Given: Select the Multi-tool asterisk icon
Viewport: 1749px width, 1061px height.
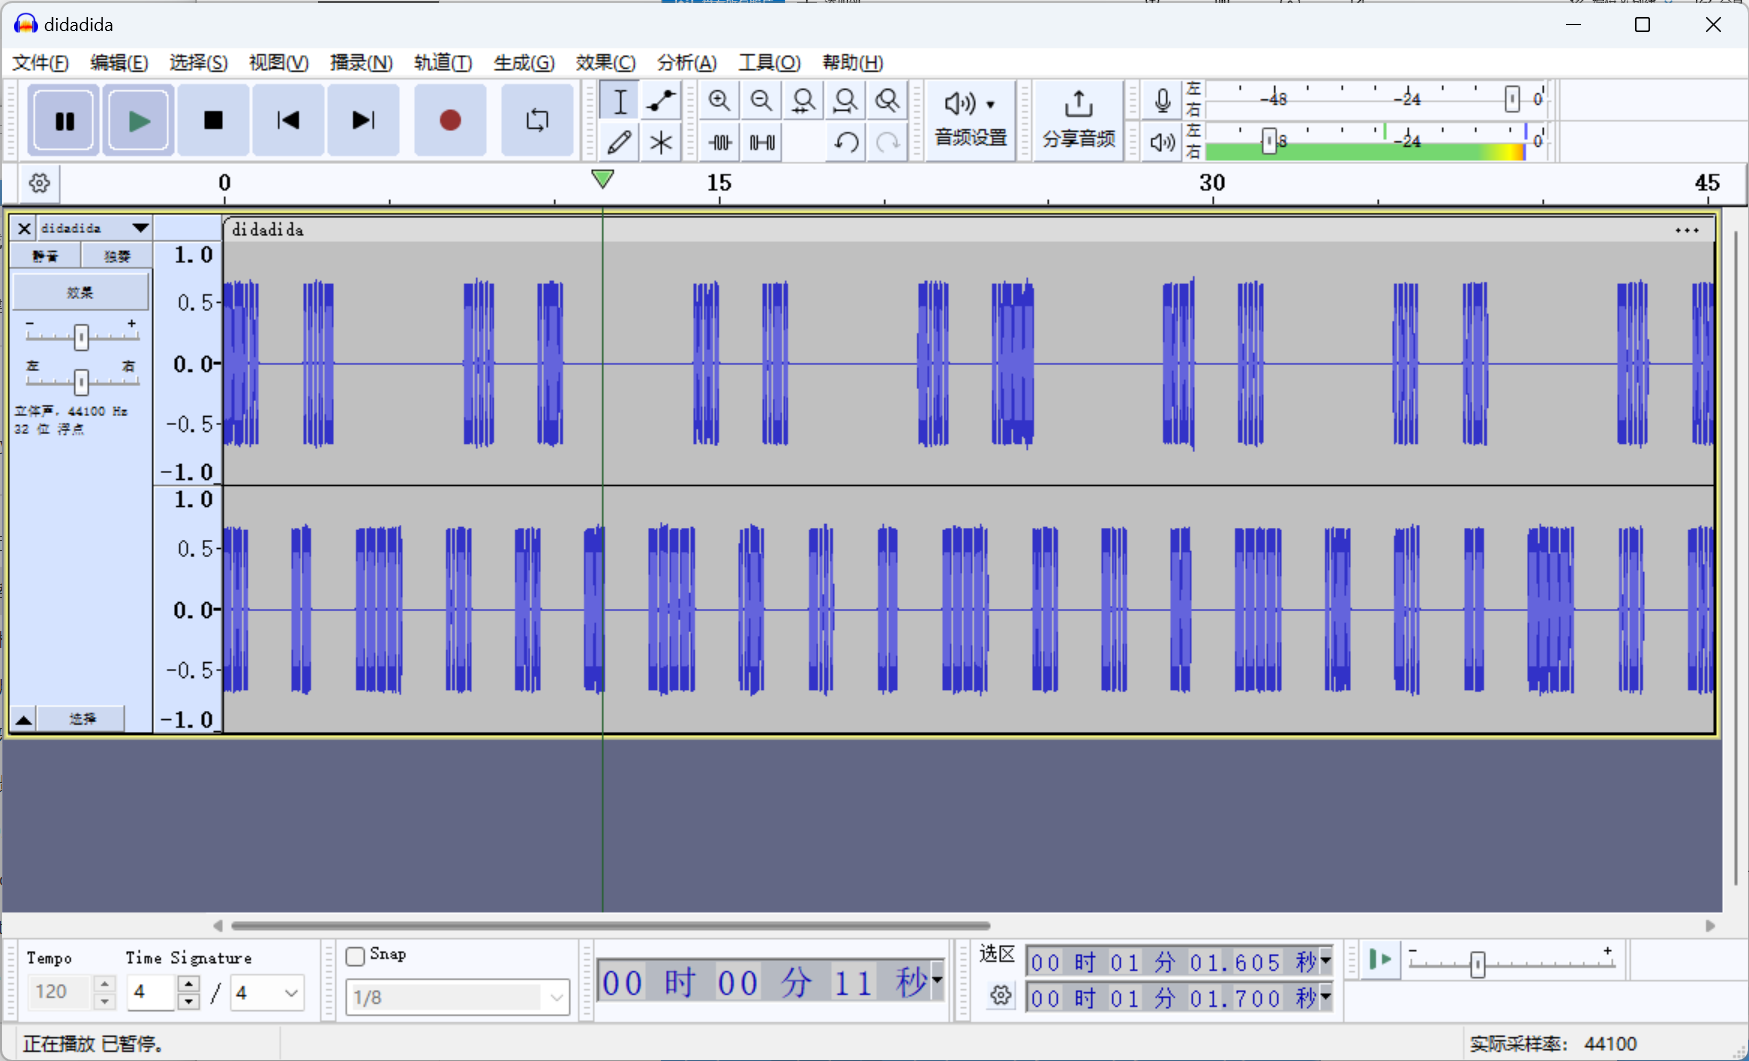Looking at the screenshot, I should pos(661,142).
